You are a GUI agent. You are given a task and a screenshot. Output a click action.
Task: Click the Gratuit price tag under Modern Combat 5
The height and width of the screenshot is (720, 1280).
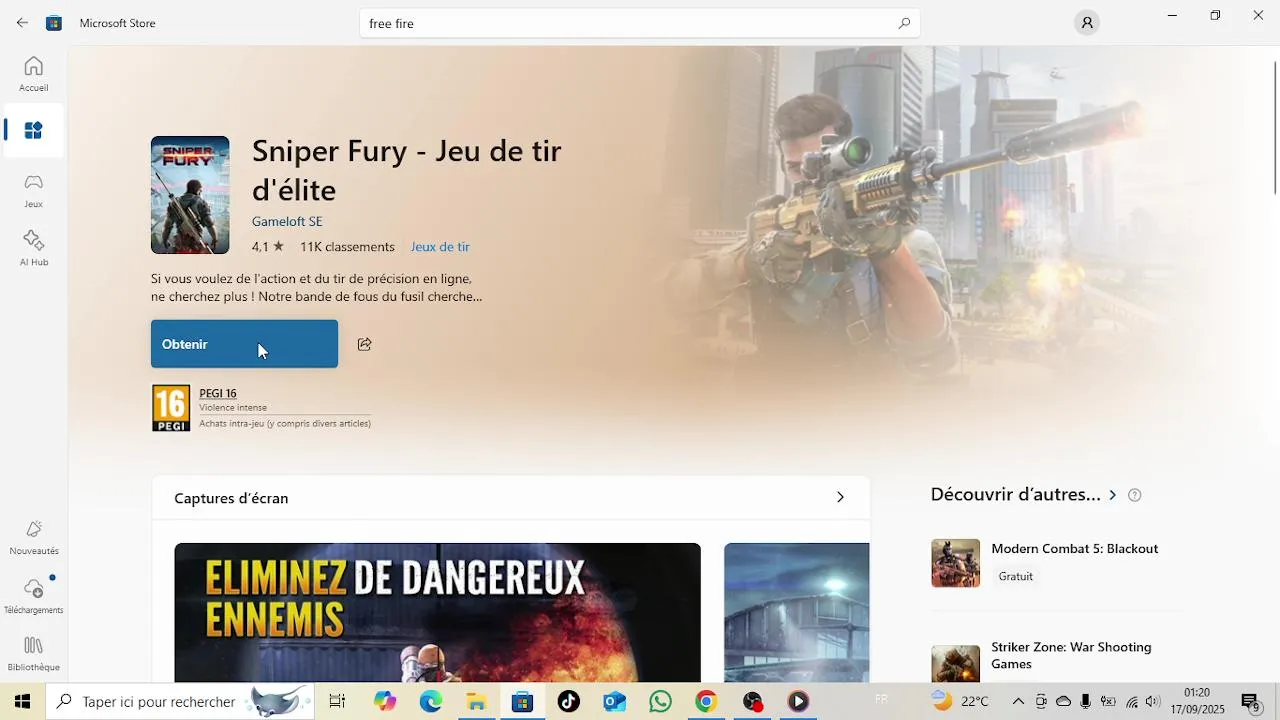1015,576
